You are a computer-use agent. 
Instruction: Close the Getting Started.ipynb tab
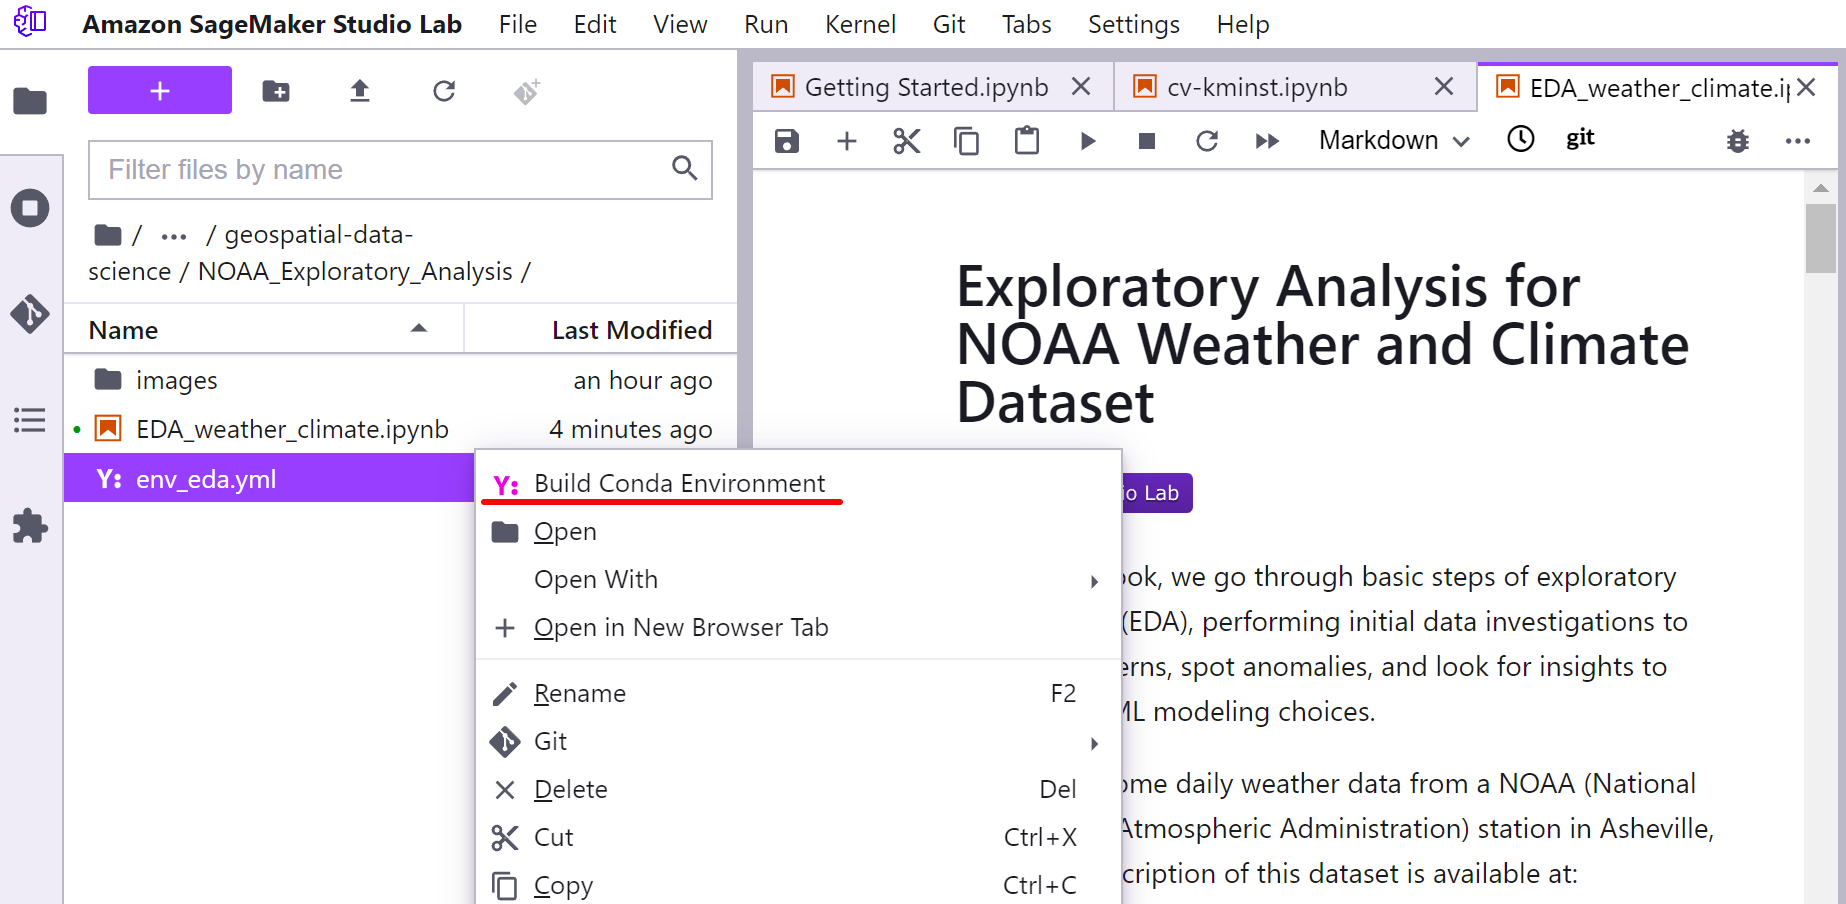tap(1081, 87)
